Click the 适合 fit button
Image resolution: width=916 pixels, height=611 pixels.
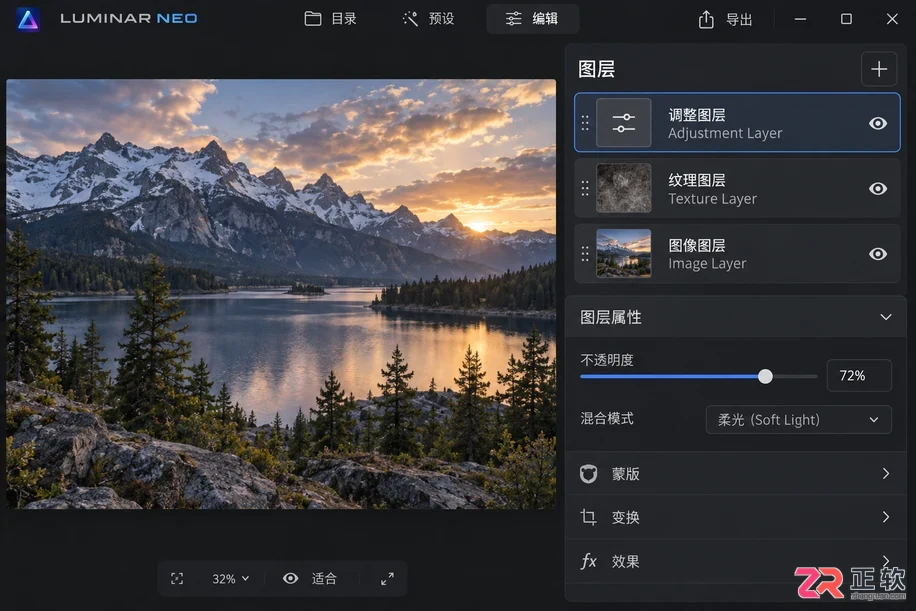(x=324, y=579)
